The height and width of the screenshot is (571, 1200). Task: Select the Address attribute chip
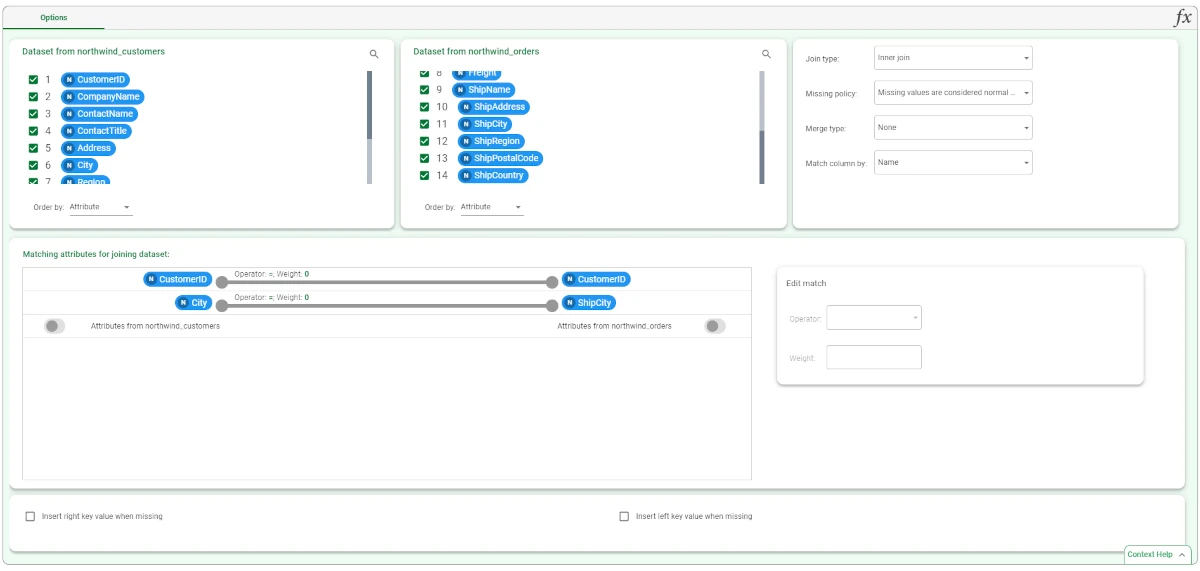point(88,148)
